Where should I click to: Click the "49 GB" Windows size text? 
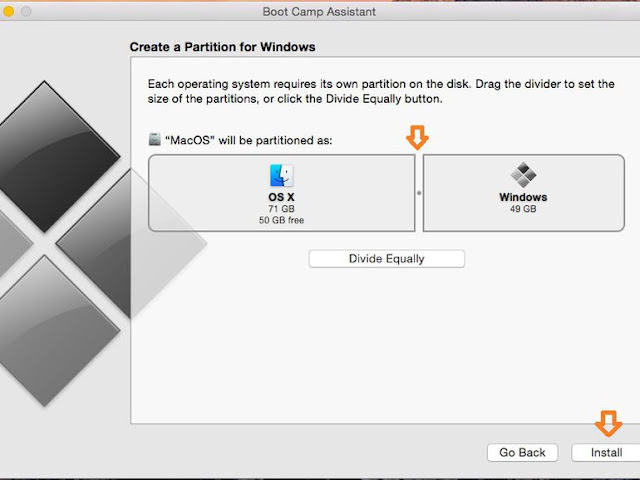pyautogui.click(x=523, y=209)
